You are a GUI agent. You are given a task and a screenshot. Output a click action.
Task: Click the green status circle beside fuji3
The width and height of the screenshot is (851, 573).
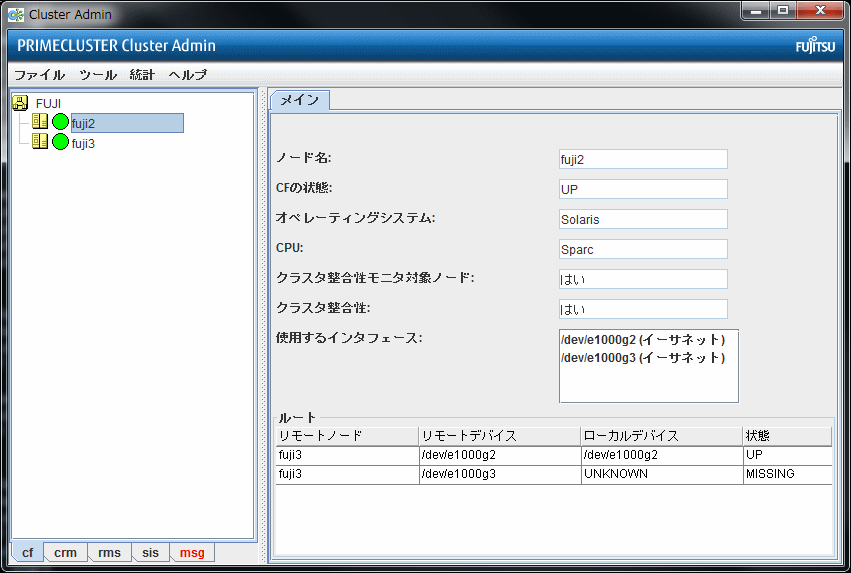[x=60, y=142]
